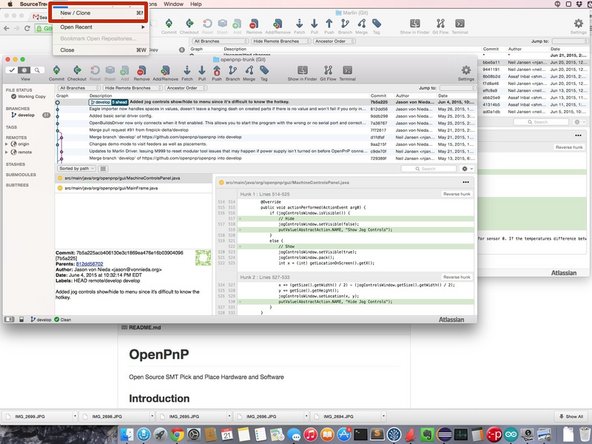
Task: Open diff options gear dropdown in openpnp-trunk
Action: click(x=467, y=169)
